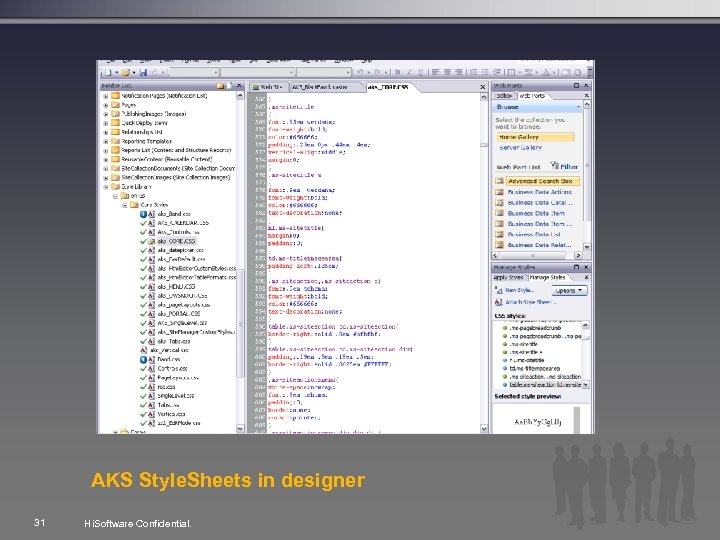Select .ms-pagebreadcrumb in CSS styles list
Screen dimensions: 720x540
pos(535,328)
